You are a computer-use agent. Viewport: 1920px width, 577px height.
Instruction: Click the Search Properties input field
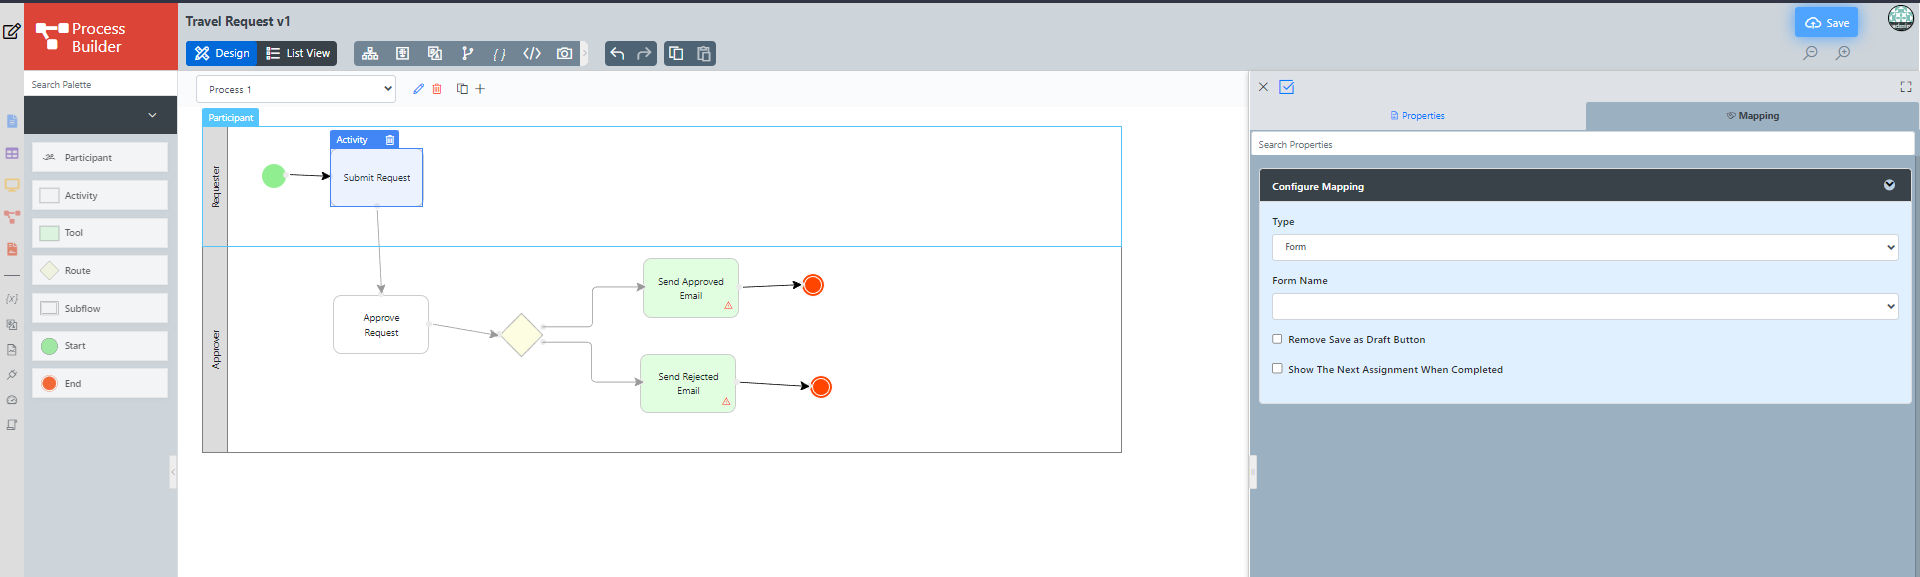(x=1582, y=145)
